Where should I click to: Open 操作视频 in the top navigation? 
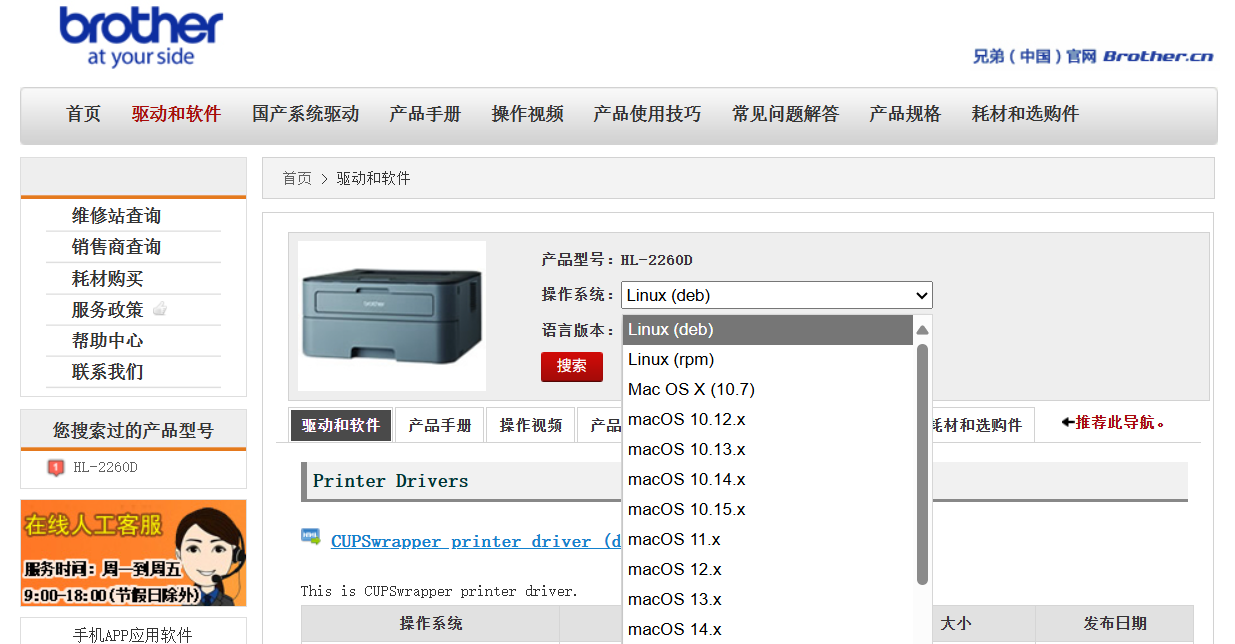point(527,114)
